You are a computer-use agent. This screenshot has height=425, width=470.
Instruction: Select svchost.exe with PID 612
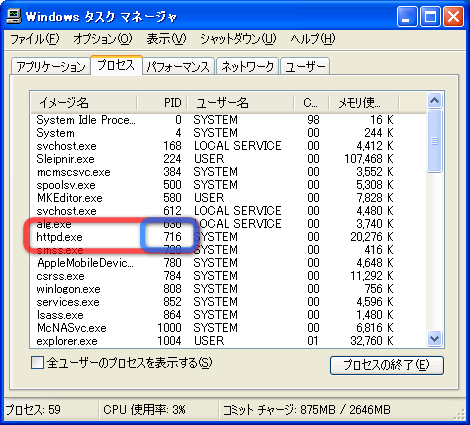tap(228, 211)
